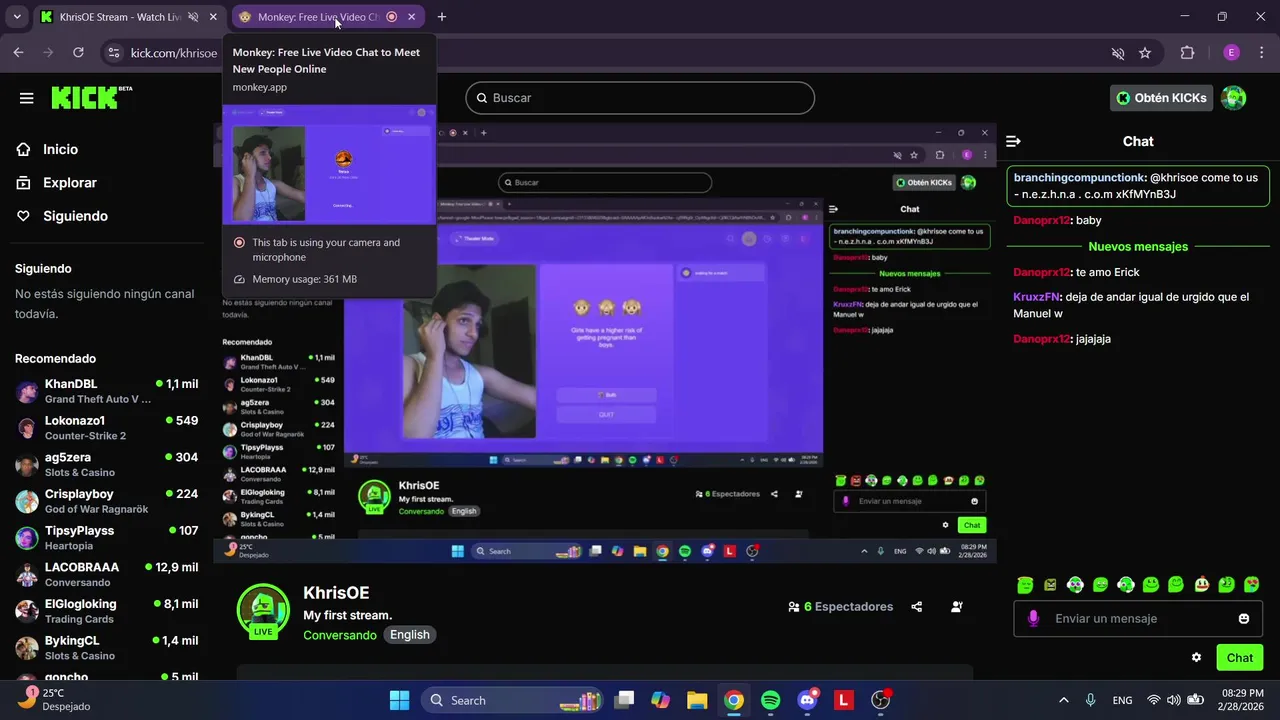The width and height of the screenshot is (1280, 720).
Task: Open Task View on taskbar
Action: (x=624, y=700)
